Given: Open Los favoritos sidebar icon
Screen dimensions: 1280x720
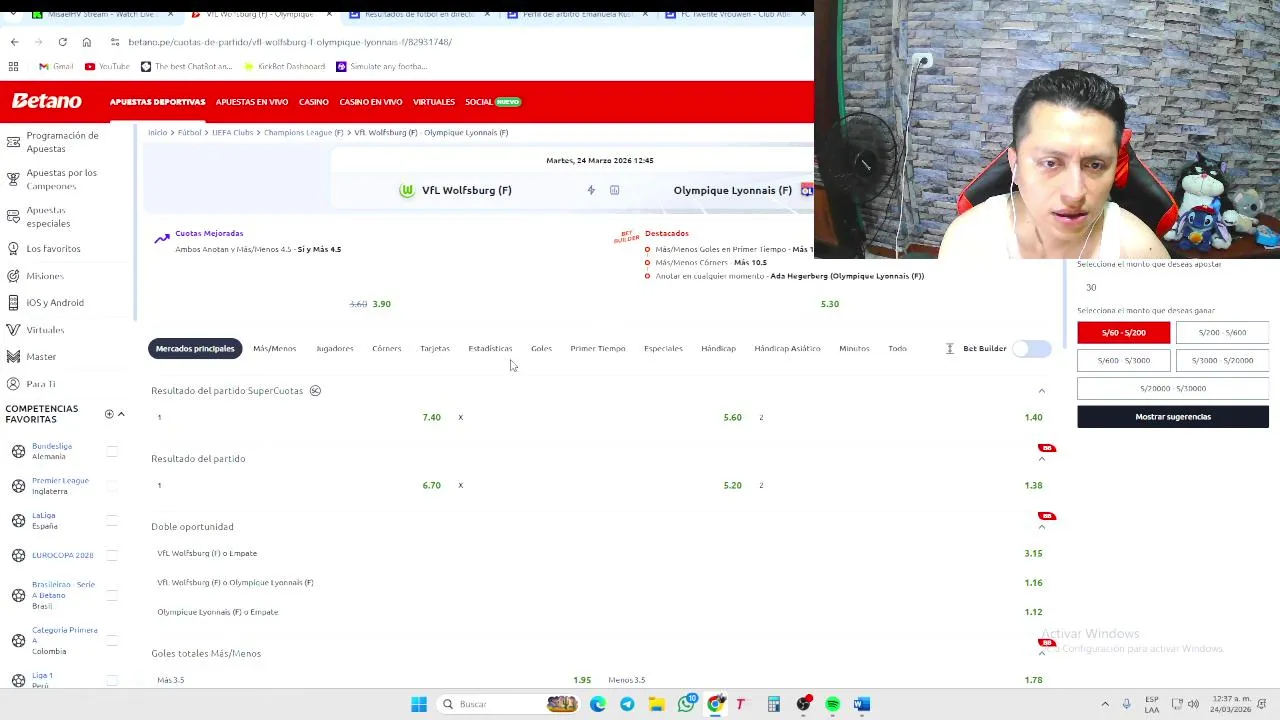Looking at the screenshot, I should tap(13, 248).
